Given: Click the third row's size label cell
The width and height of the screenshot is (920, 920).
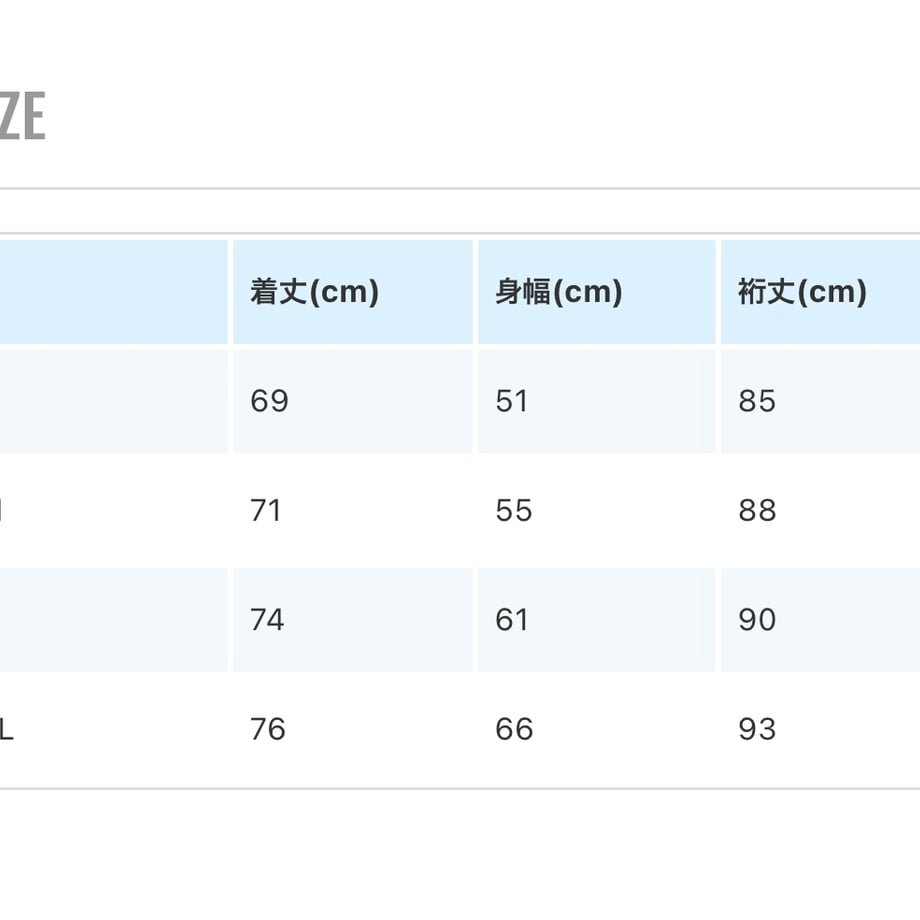Looking at the screenshot, I should pos(113,620).
